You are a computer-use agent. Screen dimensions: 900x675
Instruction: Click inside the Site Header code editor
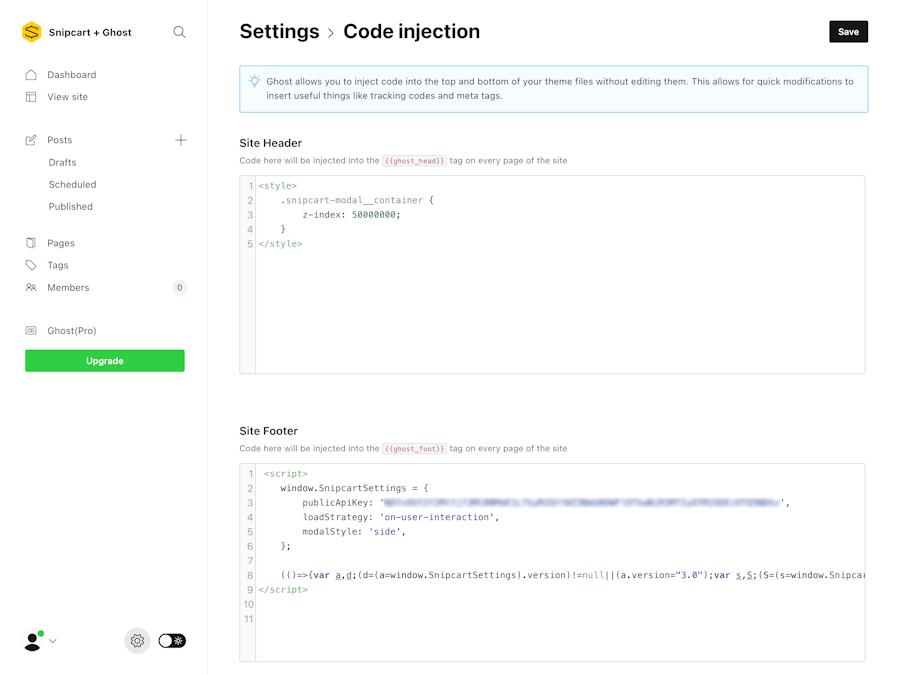point(552,275)
